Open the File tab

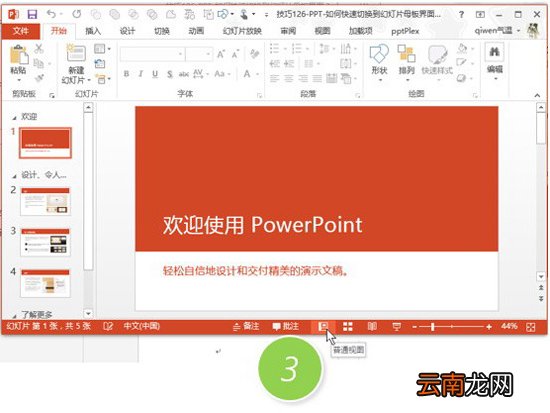point(21,31)
